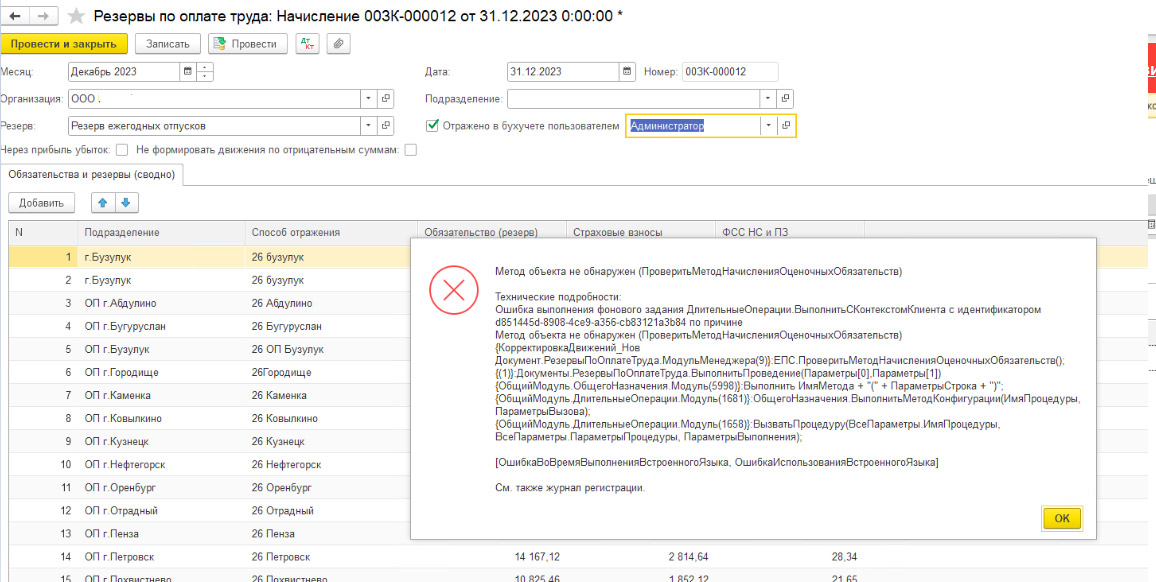
Task: Open the Подразделение record form
Action: (x=785, y=99)
